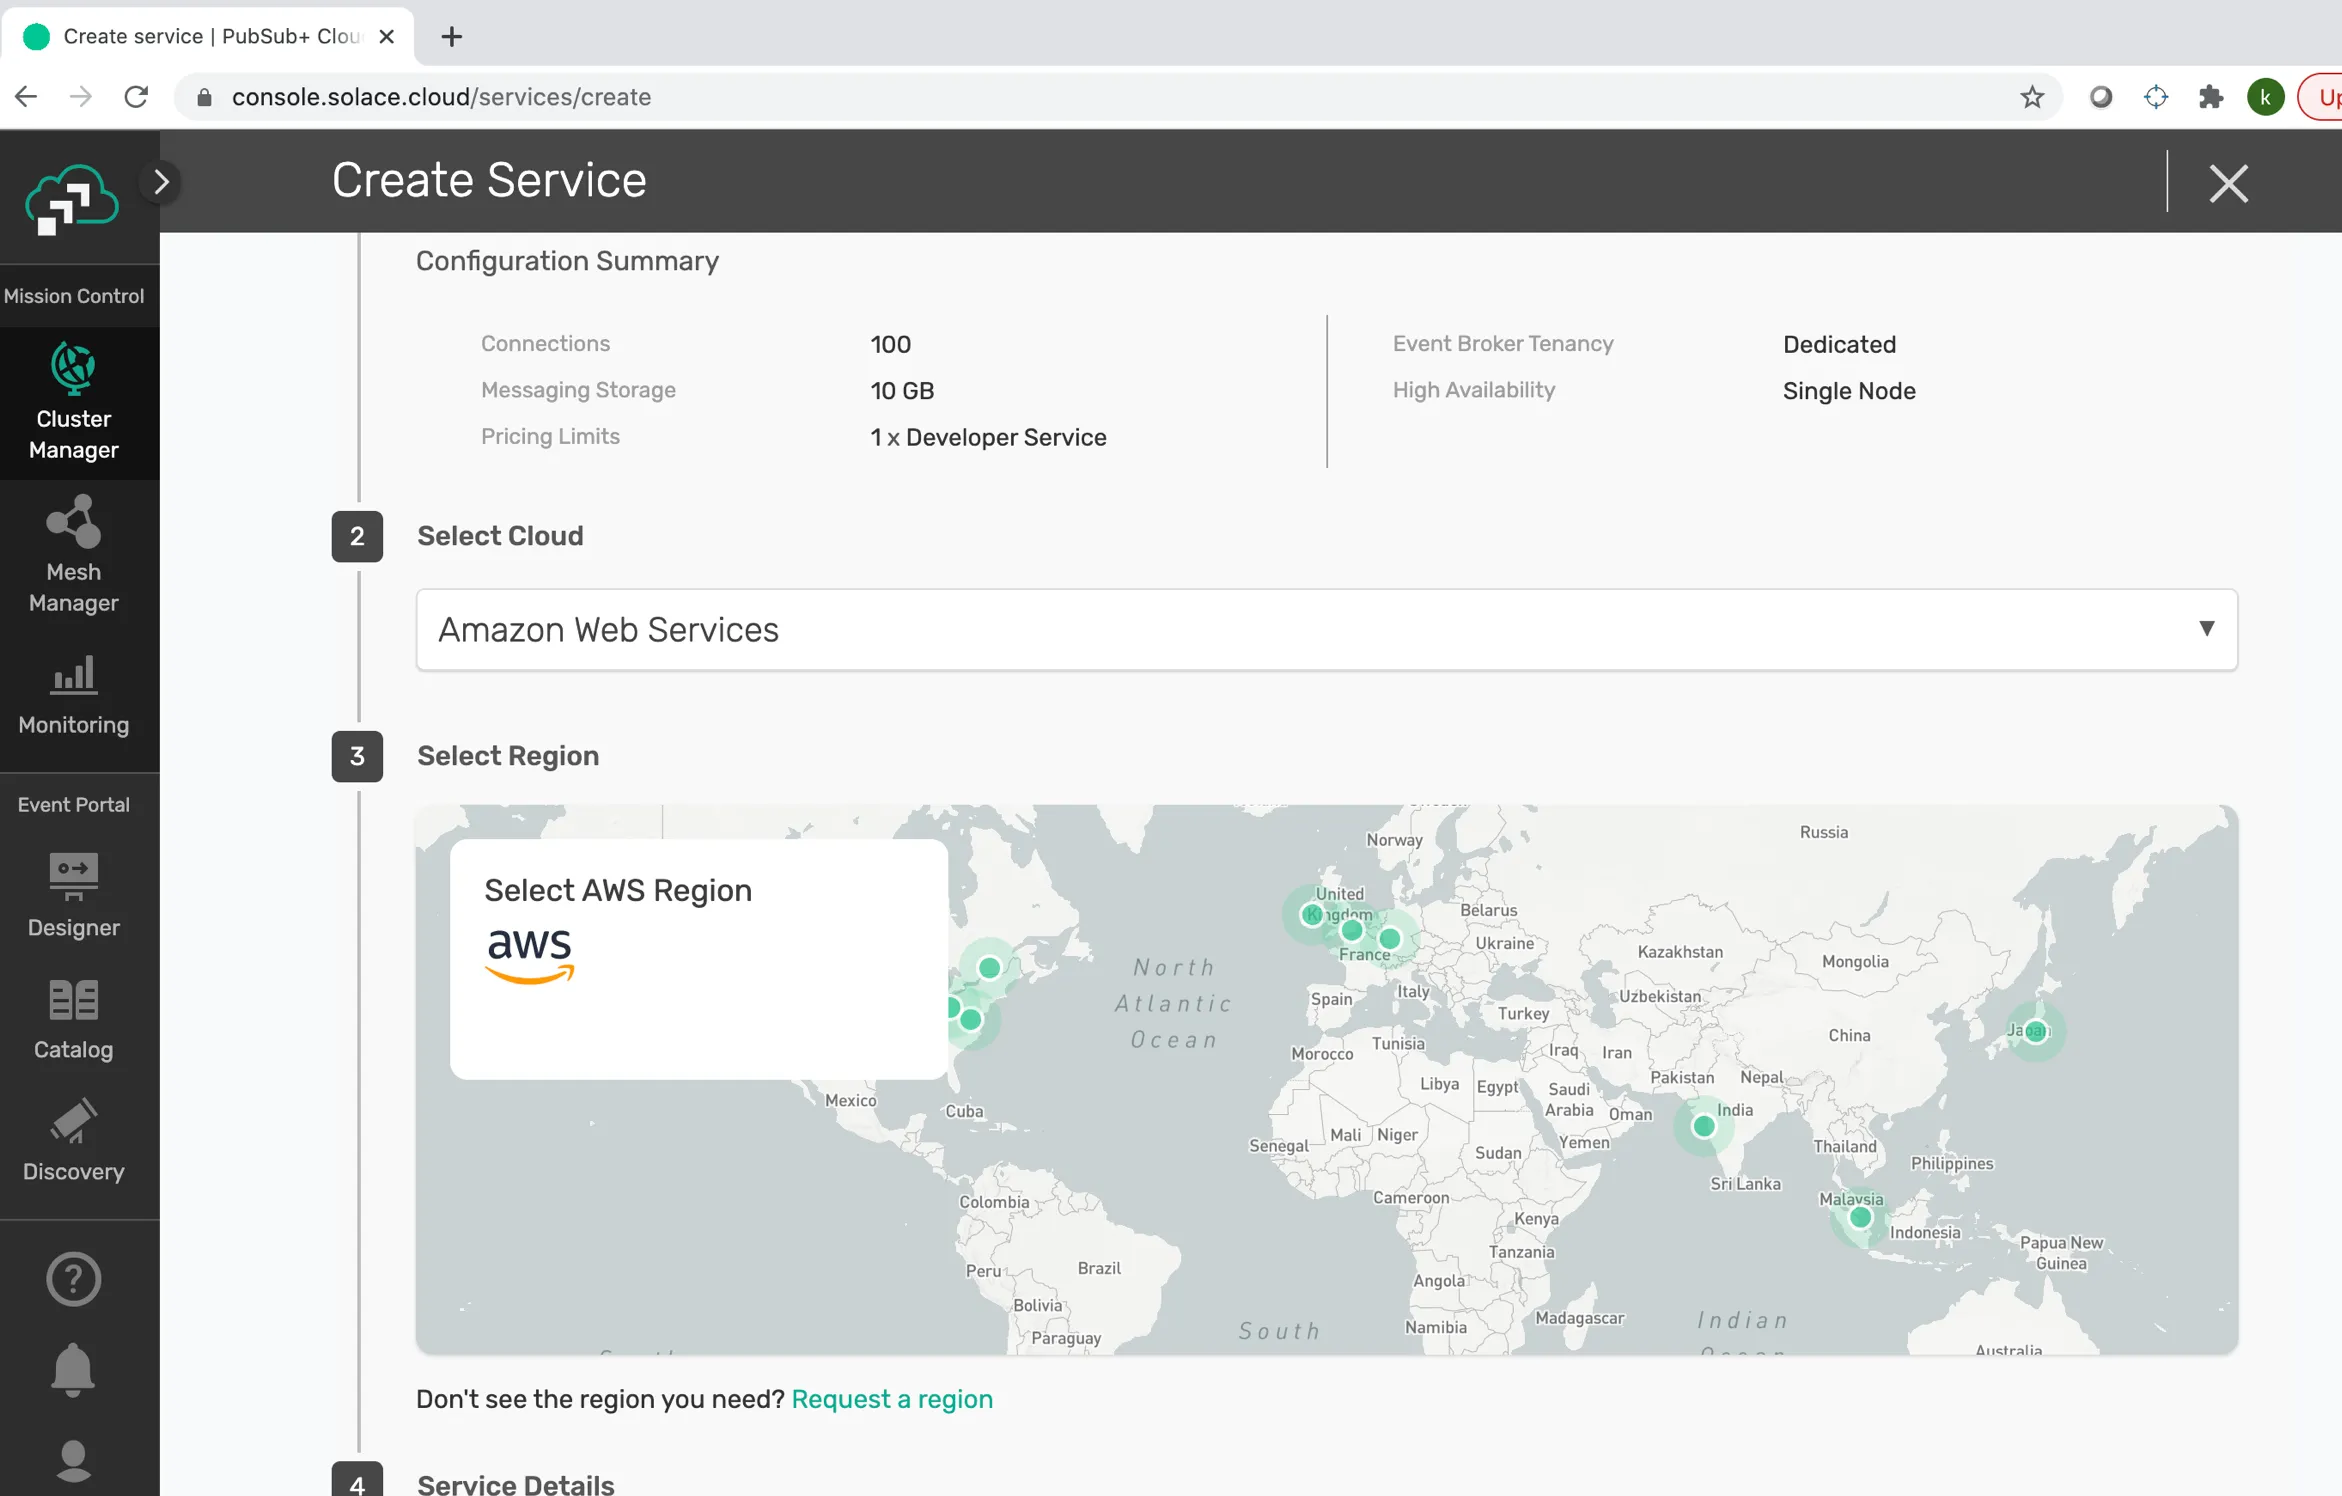Open Mesh Manager in sidebar
2342x1496 pixels.
pos(74,555)
